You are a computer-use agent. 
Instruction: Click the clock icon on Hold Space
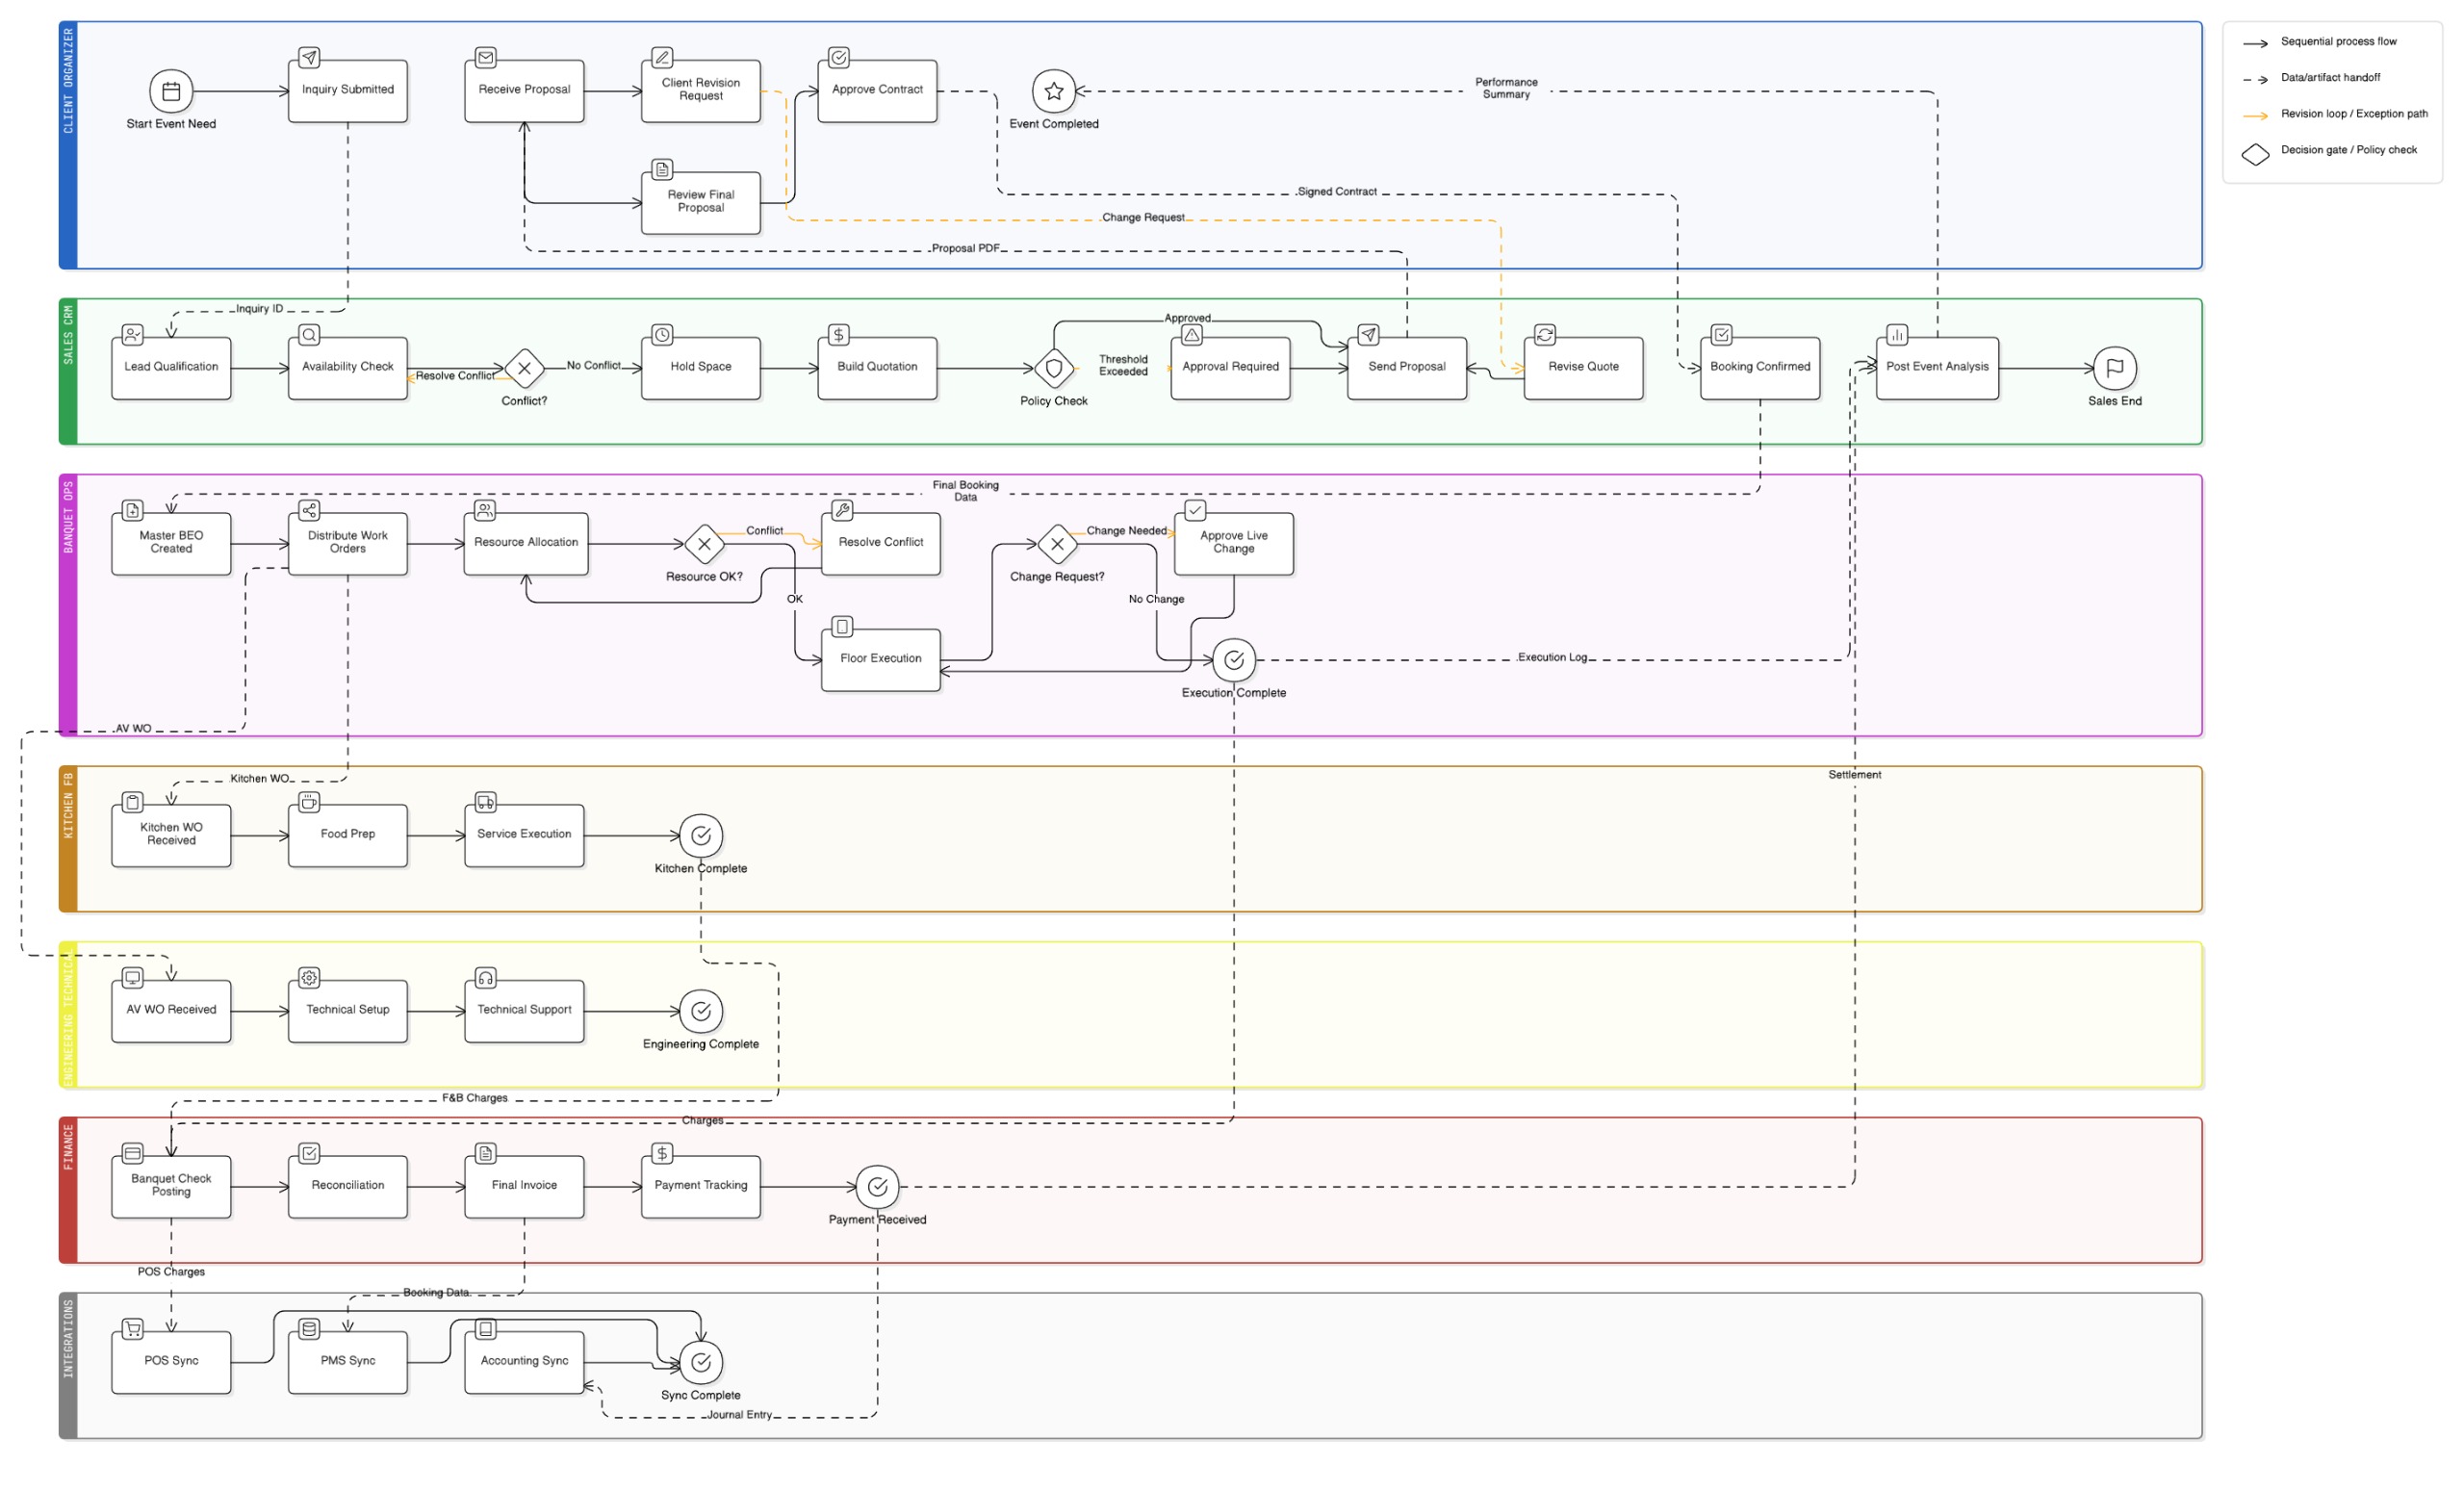pos(661,335)
